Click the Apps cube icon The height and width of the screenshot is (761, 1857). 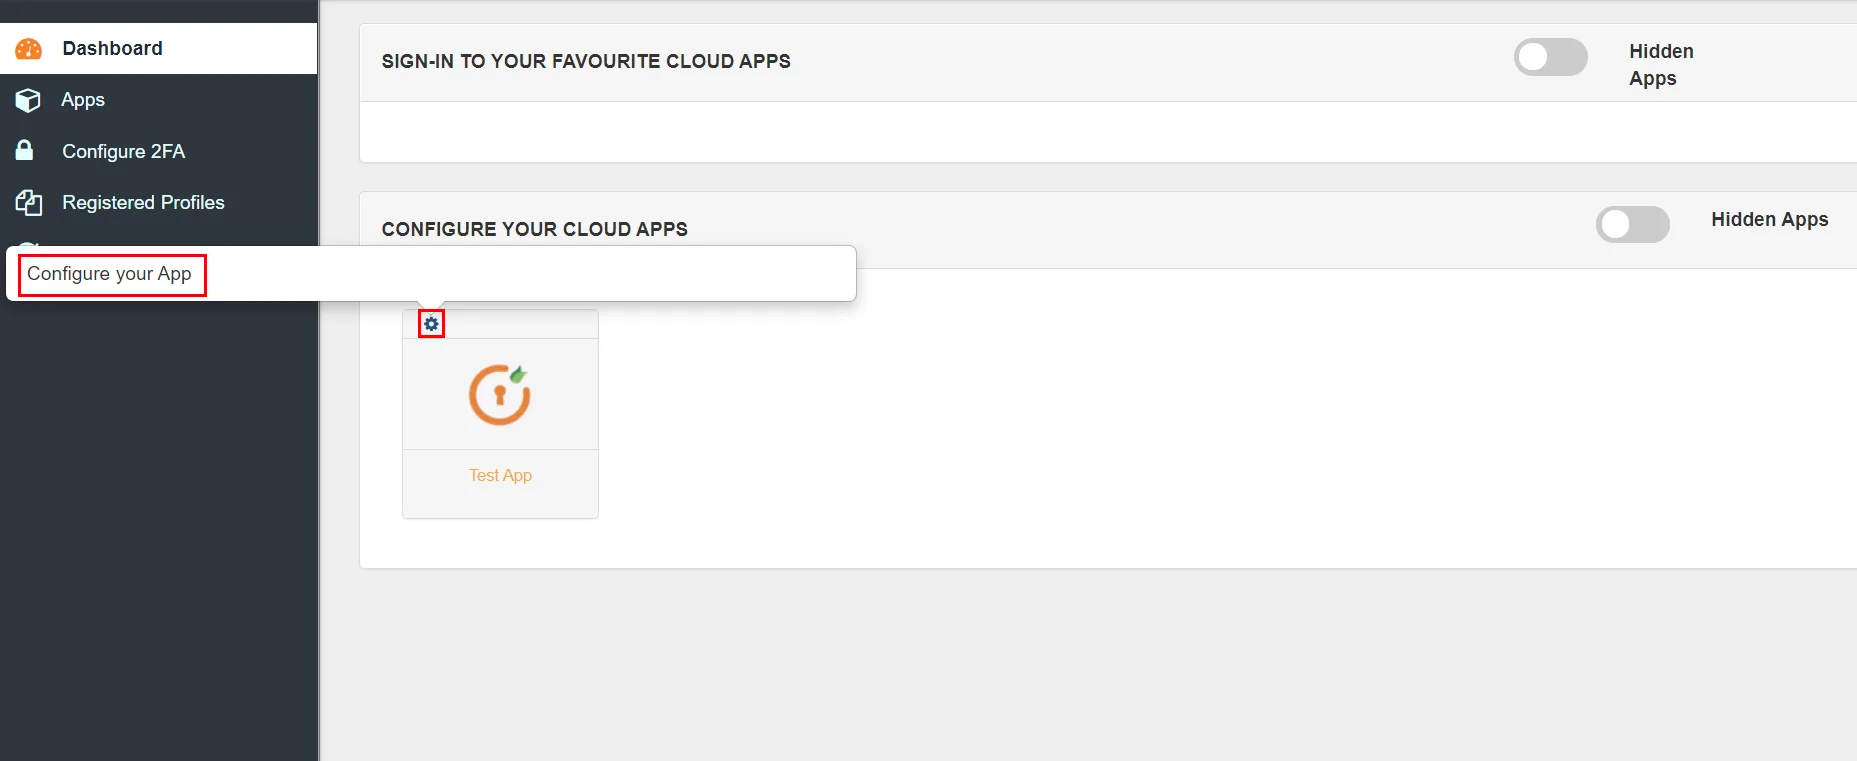click(28, 100)
